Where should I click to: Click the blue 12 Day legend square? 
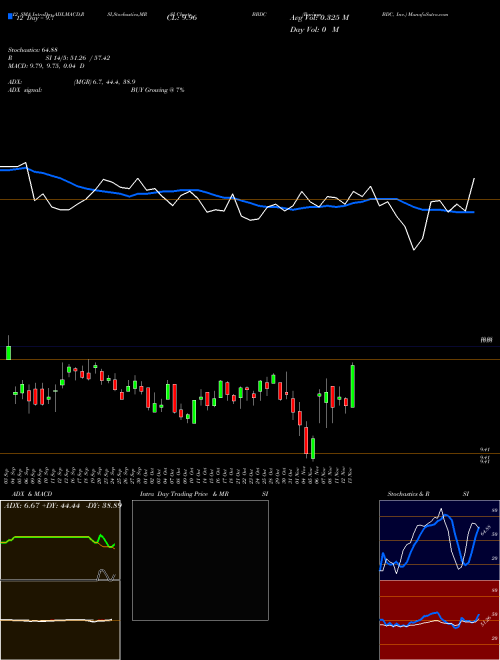(x=10, y=17)
